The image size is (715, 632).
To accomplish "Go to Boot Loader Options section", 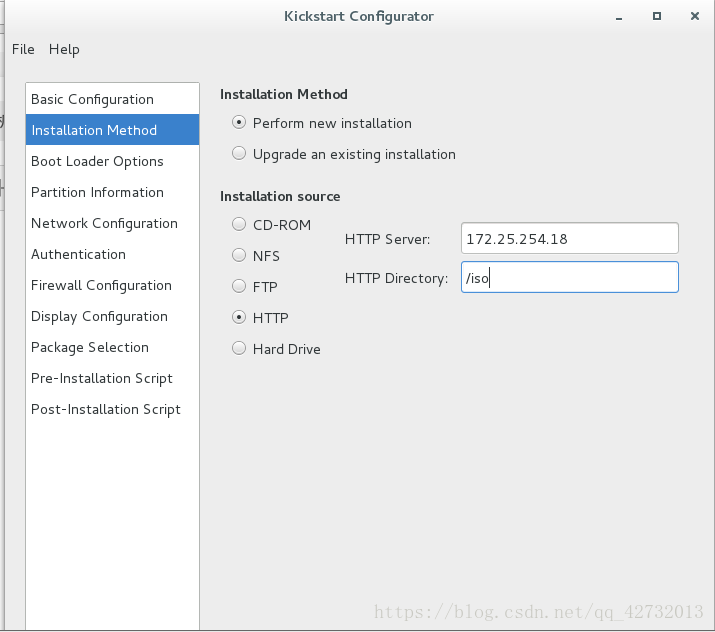I will [x=113, y=161].
